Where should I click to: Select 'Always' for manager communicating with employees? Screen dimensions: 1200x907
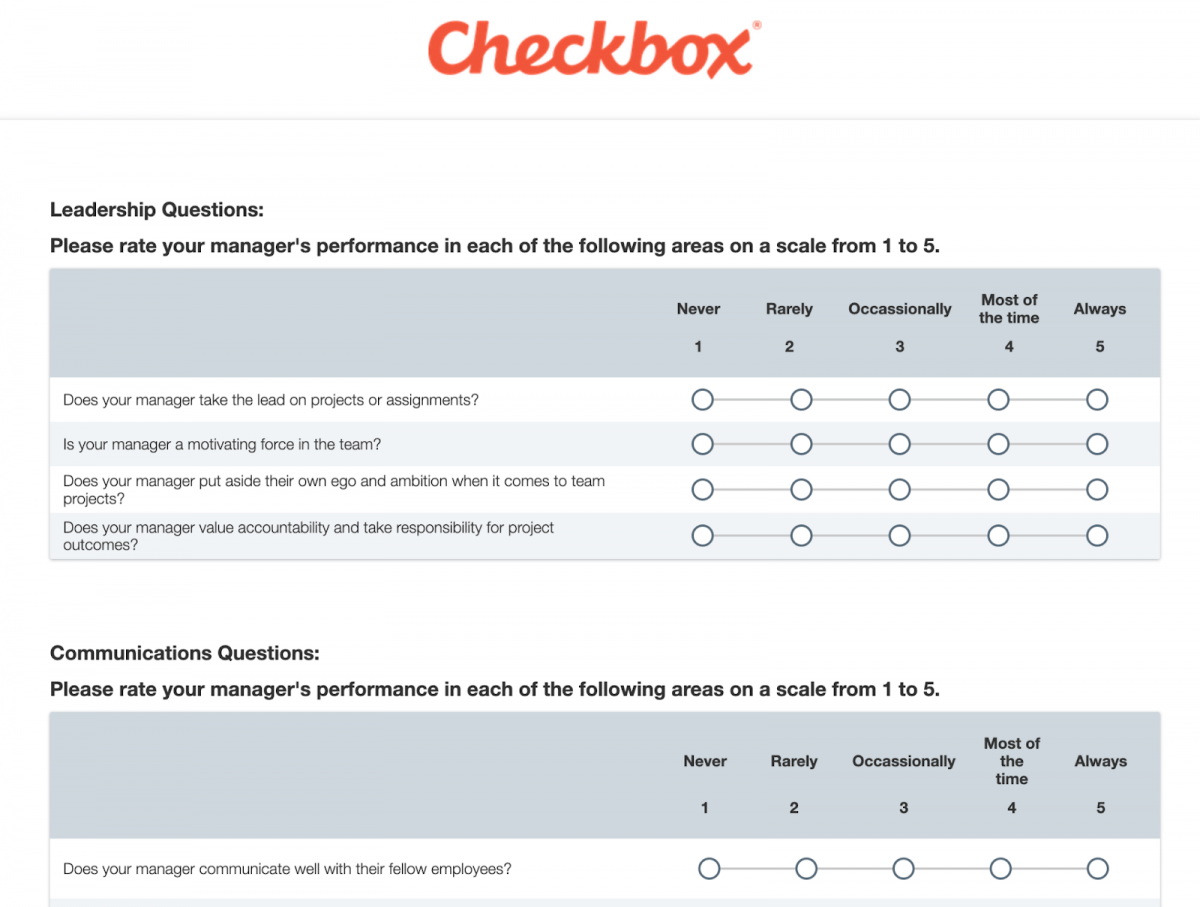tap(1097, 868)
